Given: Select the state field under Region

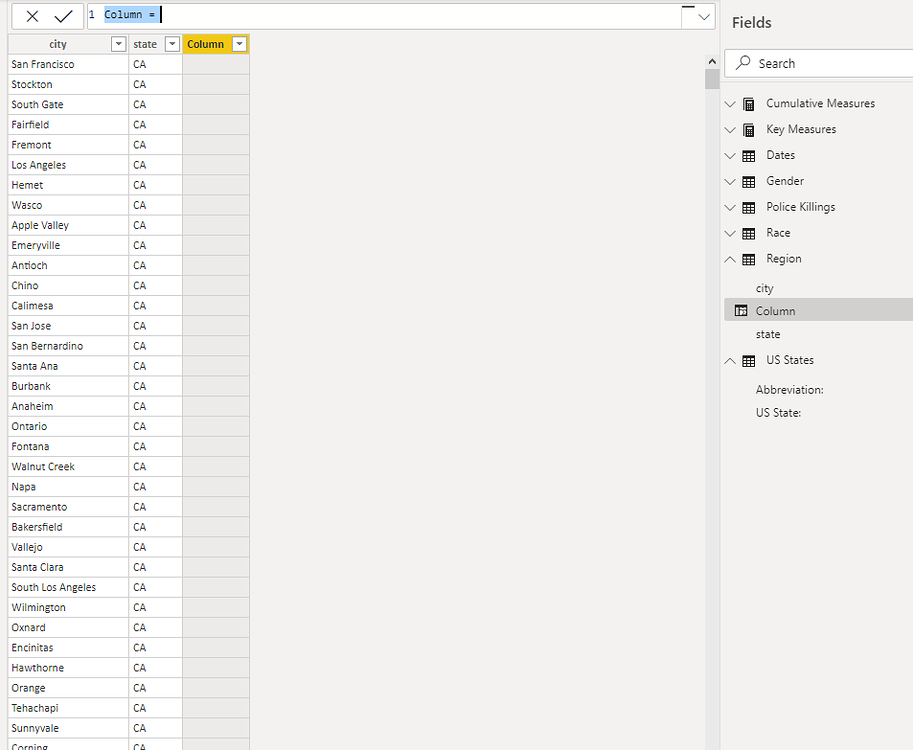Looking at the screenshot, I should tap(767, 334).
